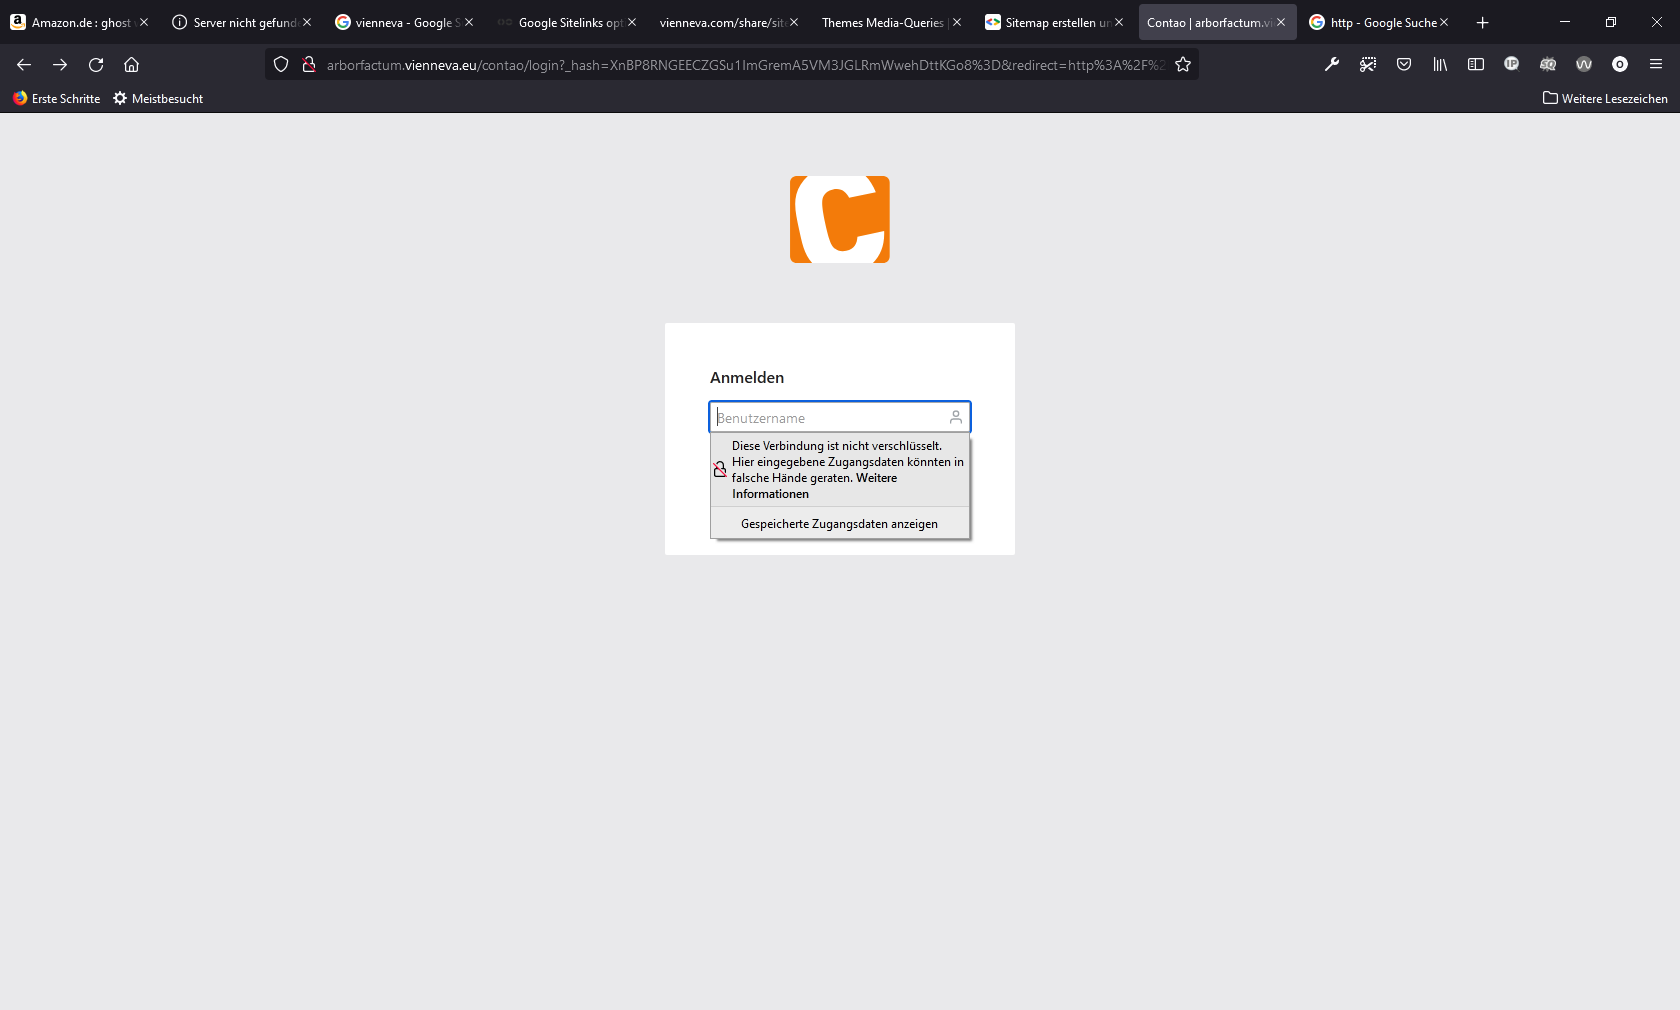Open the Firefox home page
This screenshot has height=1010, width=1680.
[131, 65]
